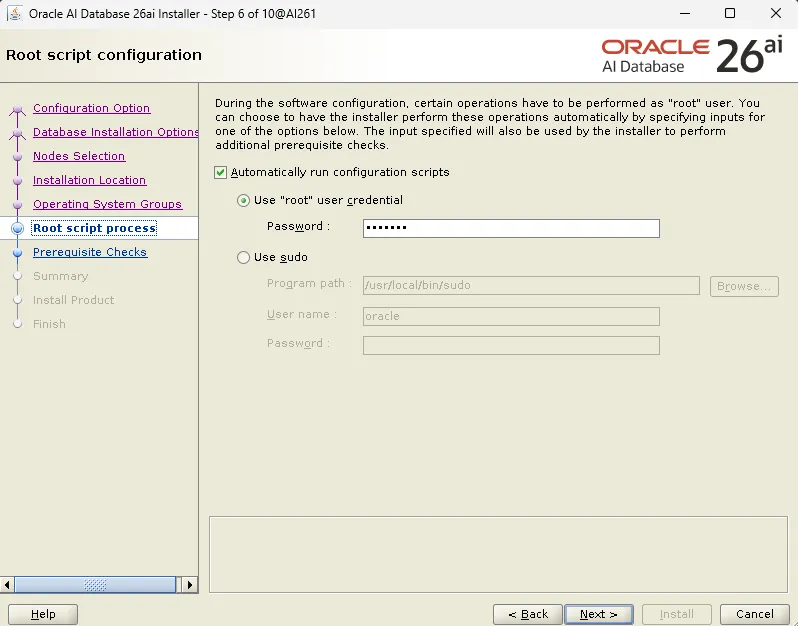Click the sidebar scrollbar right arrow
798x626 pixels.
click(190, 585)
